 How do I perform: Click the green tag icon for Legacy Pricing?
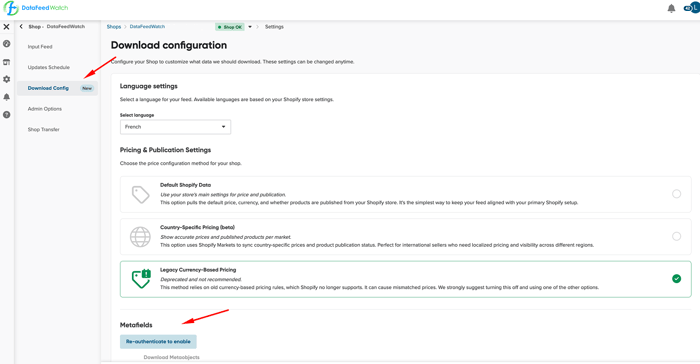point(141,279)
